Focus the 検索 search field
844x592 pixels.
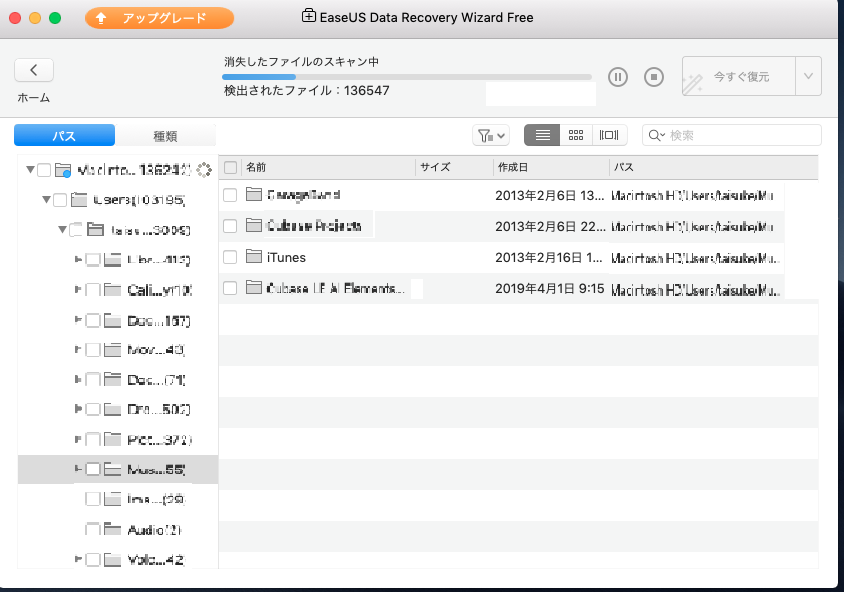coord(732,135)
